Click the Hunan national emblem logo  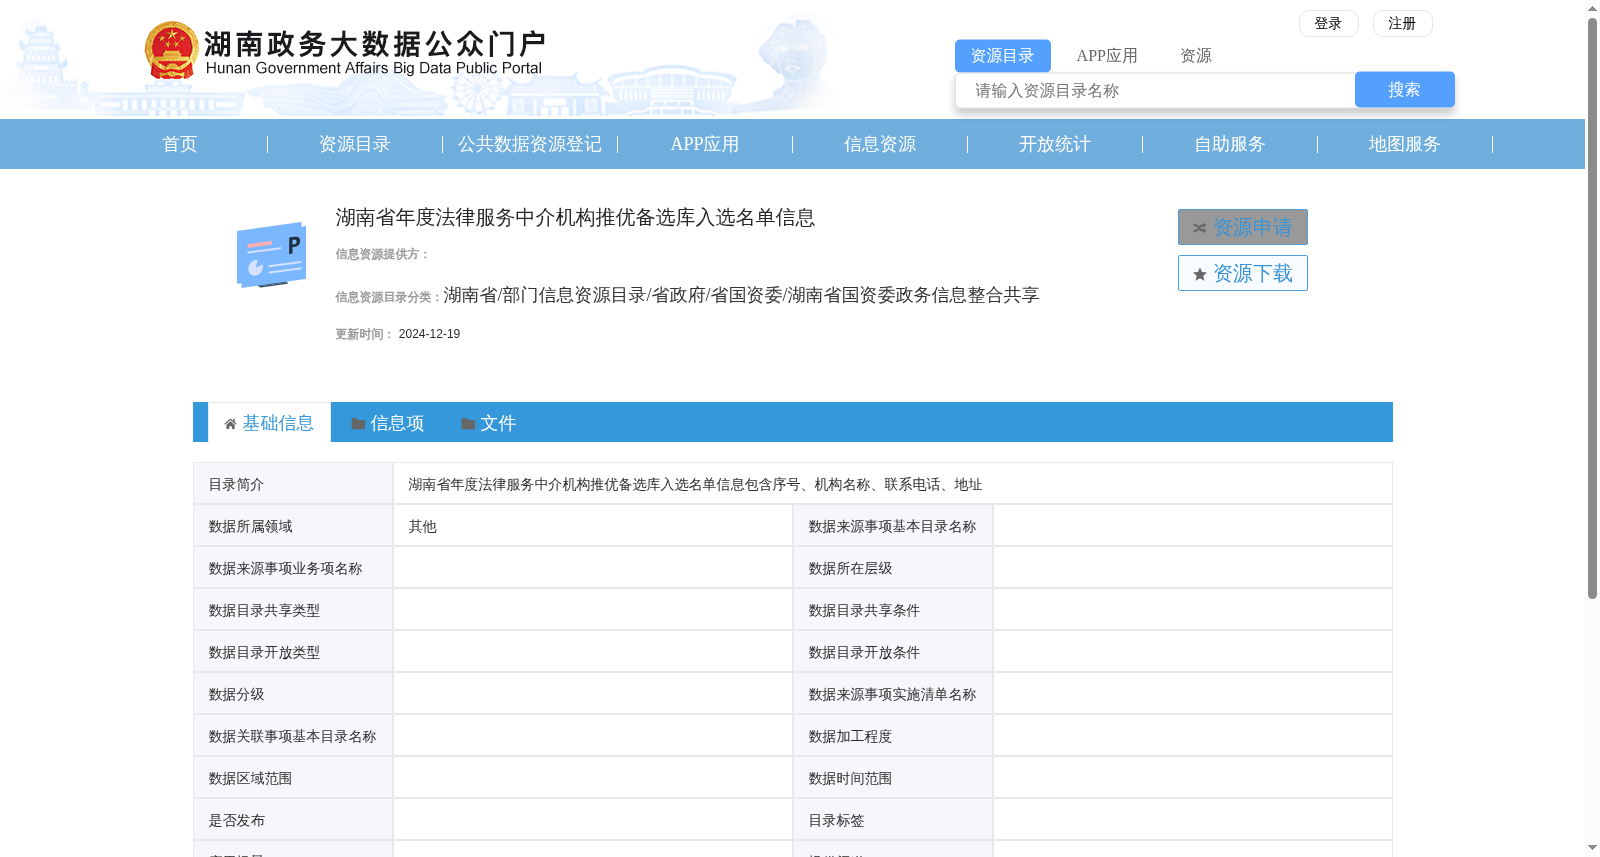tap(171, 50)
